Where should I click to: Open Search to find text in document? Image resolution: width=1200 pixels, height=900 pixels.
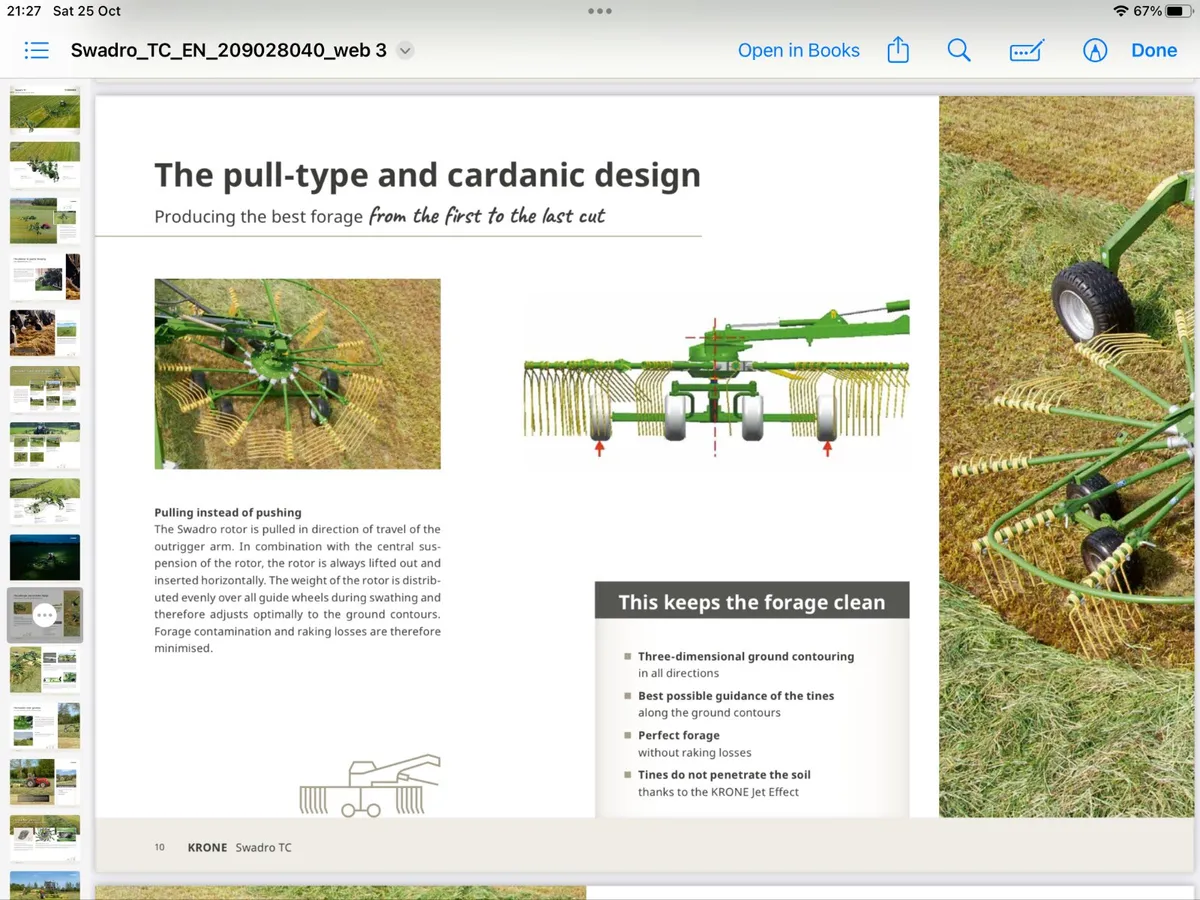pos(959,50)
